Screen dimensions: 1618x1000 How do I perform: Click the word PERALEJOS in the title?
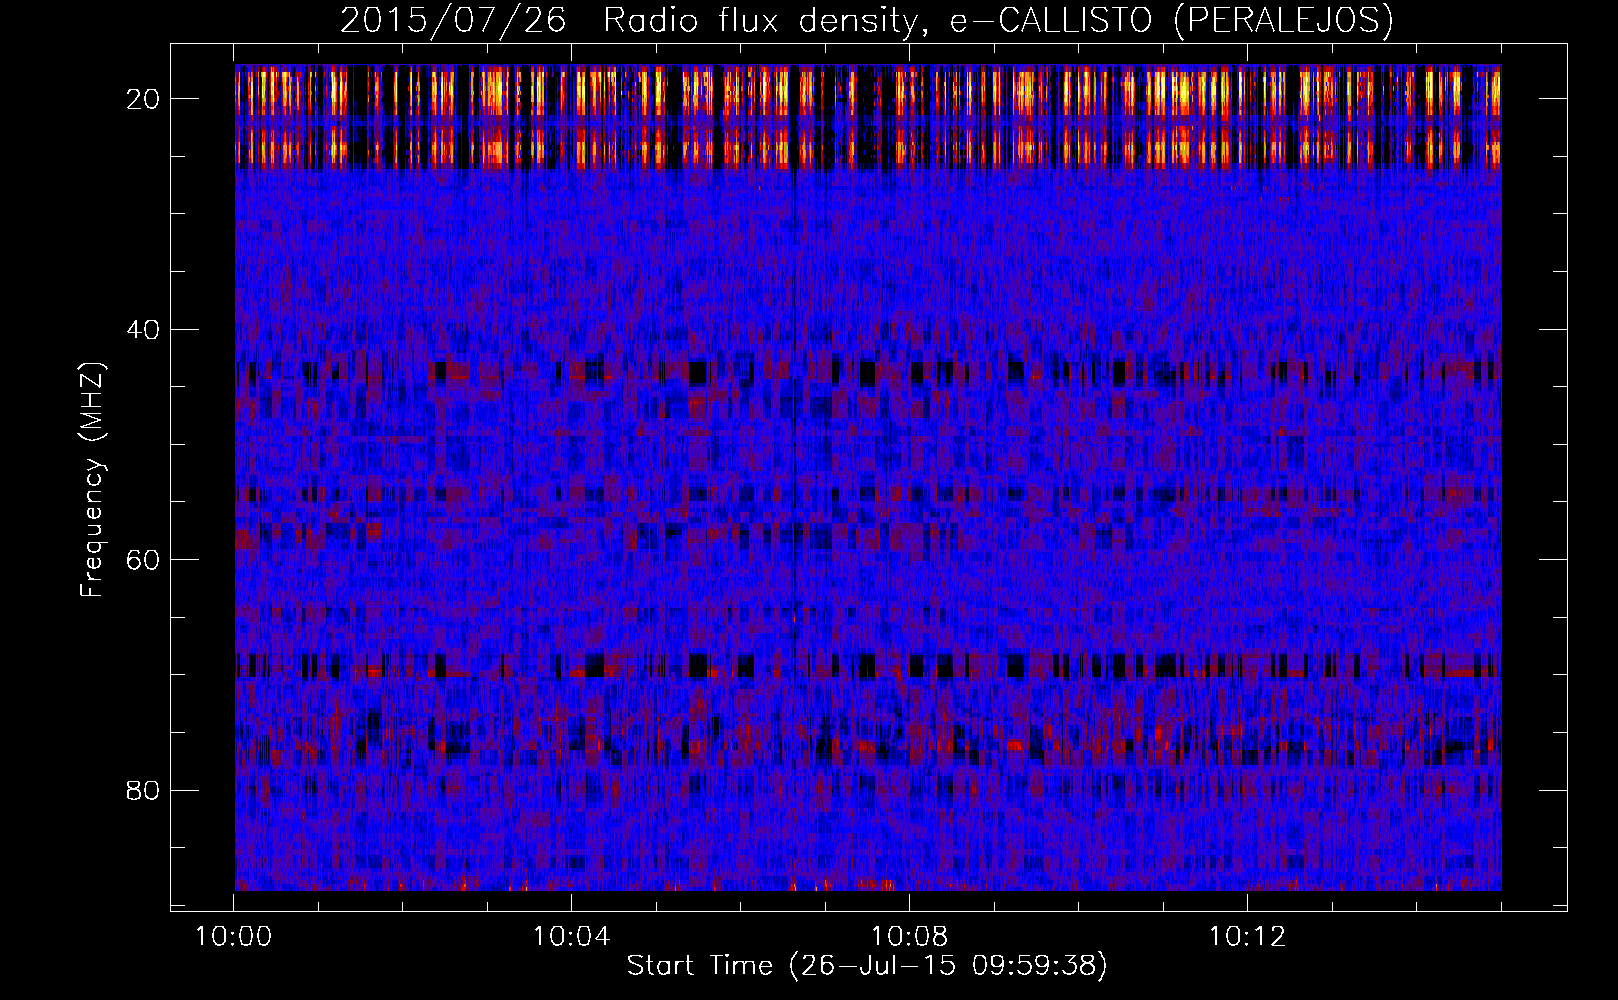[1282, 21]
